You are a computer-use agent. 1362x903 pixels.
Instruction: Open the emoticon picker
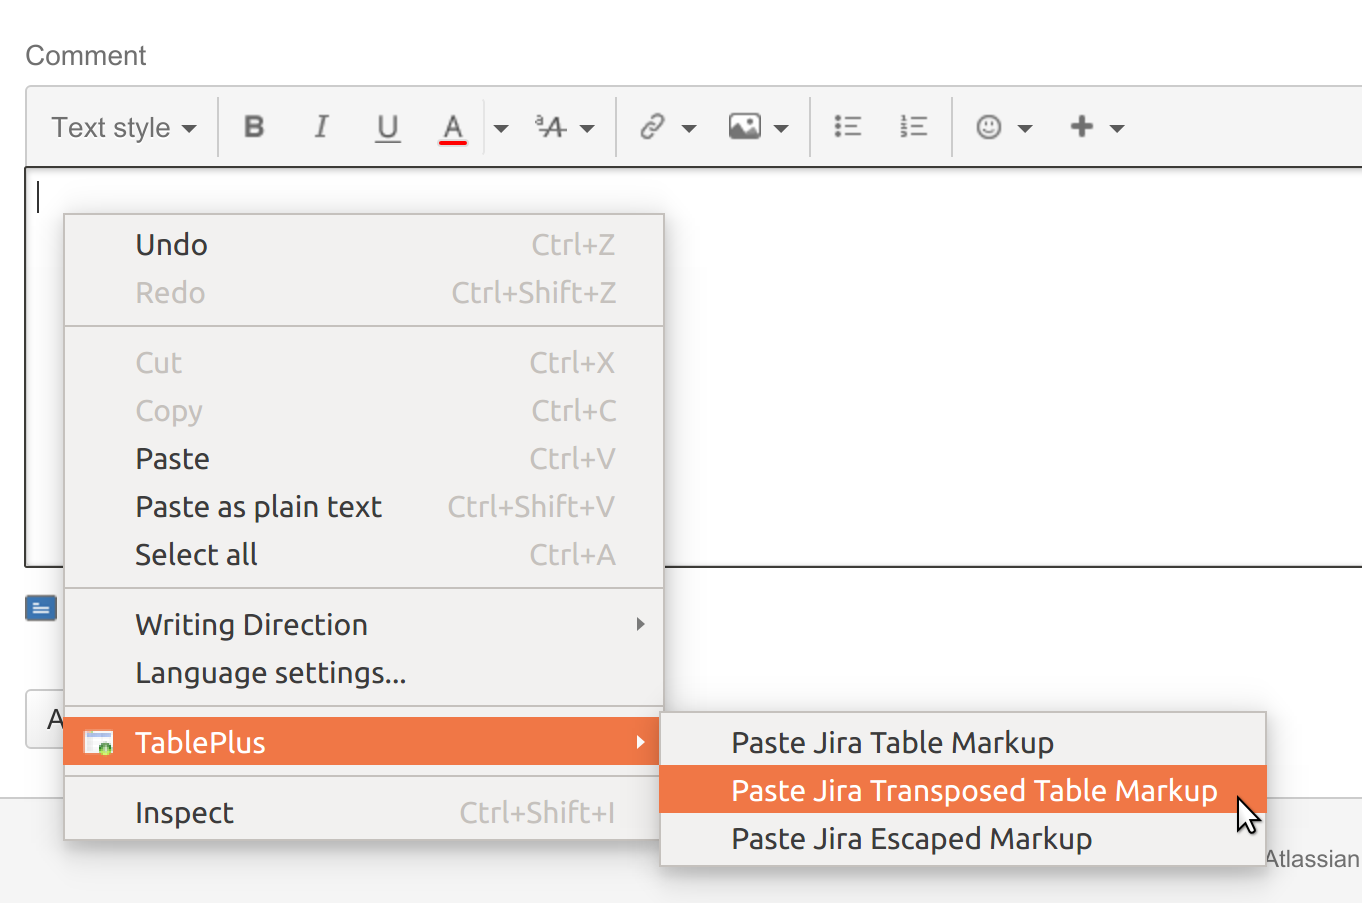[989, 127]
